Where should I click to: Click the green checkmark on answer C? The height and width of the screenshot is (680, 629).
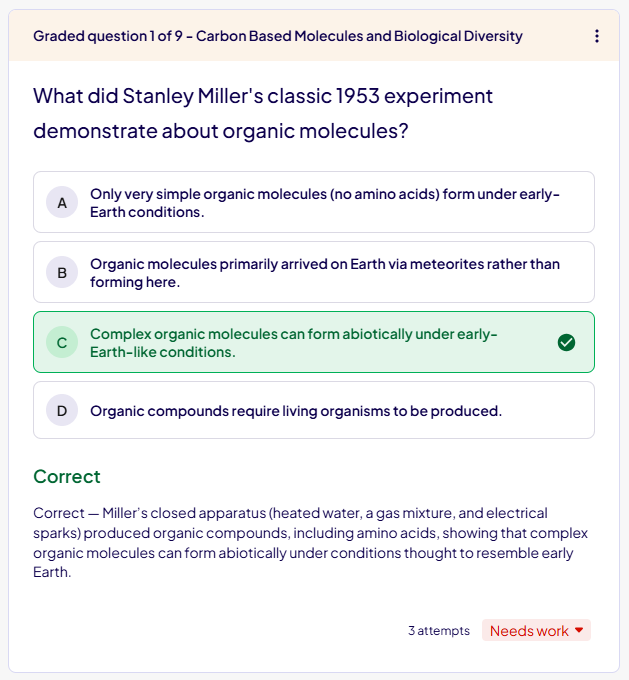[566, 343]
